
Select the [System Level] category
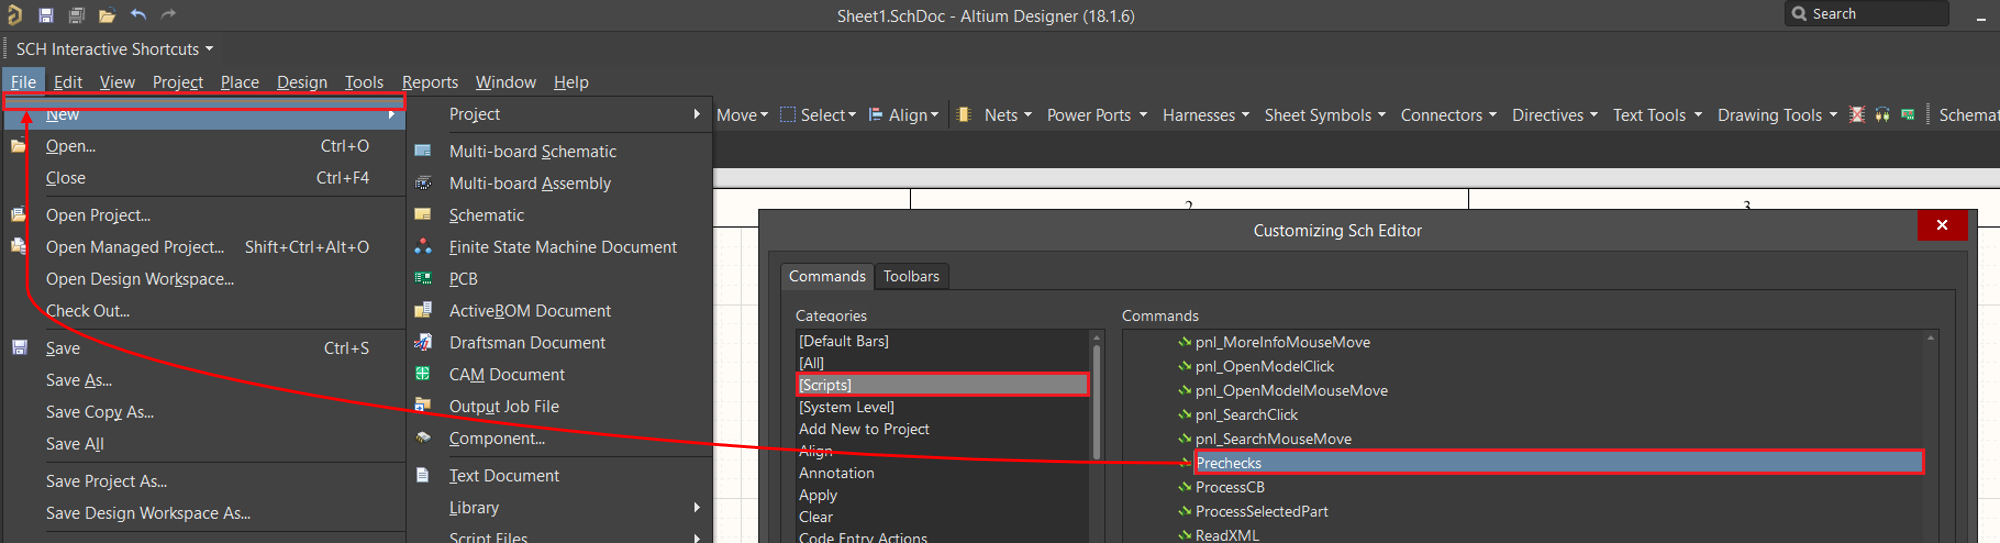846,407
